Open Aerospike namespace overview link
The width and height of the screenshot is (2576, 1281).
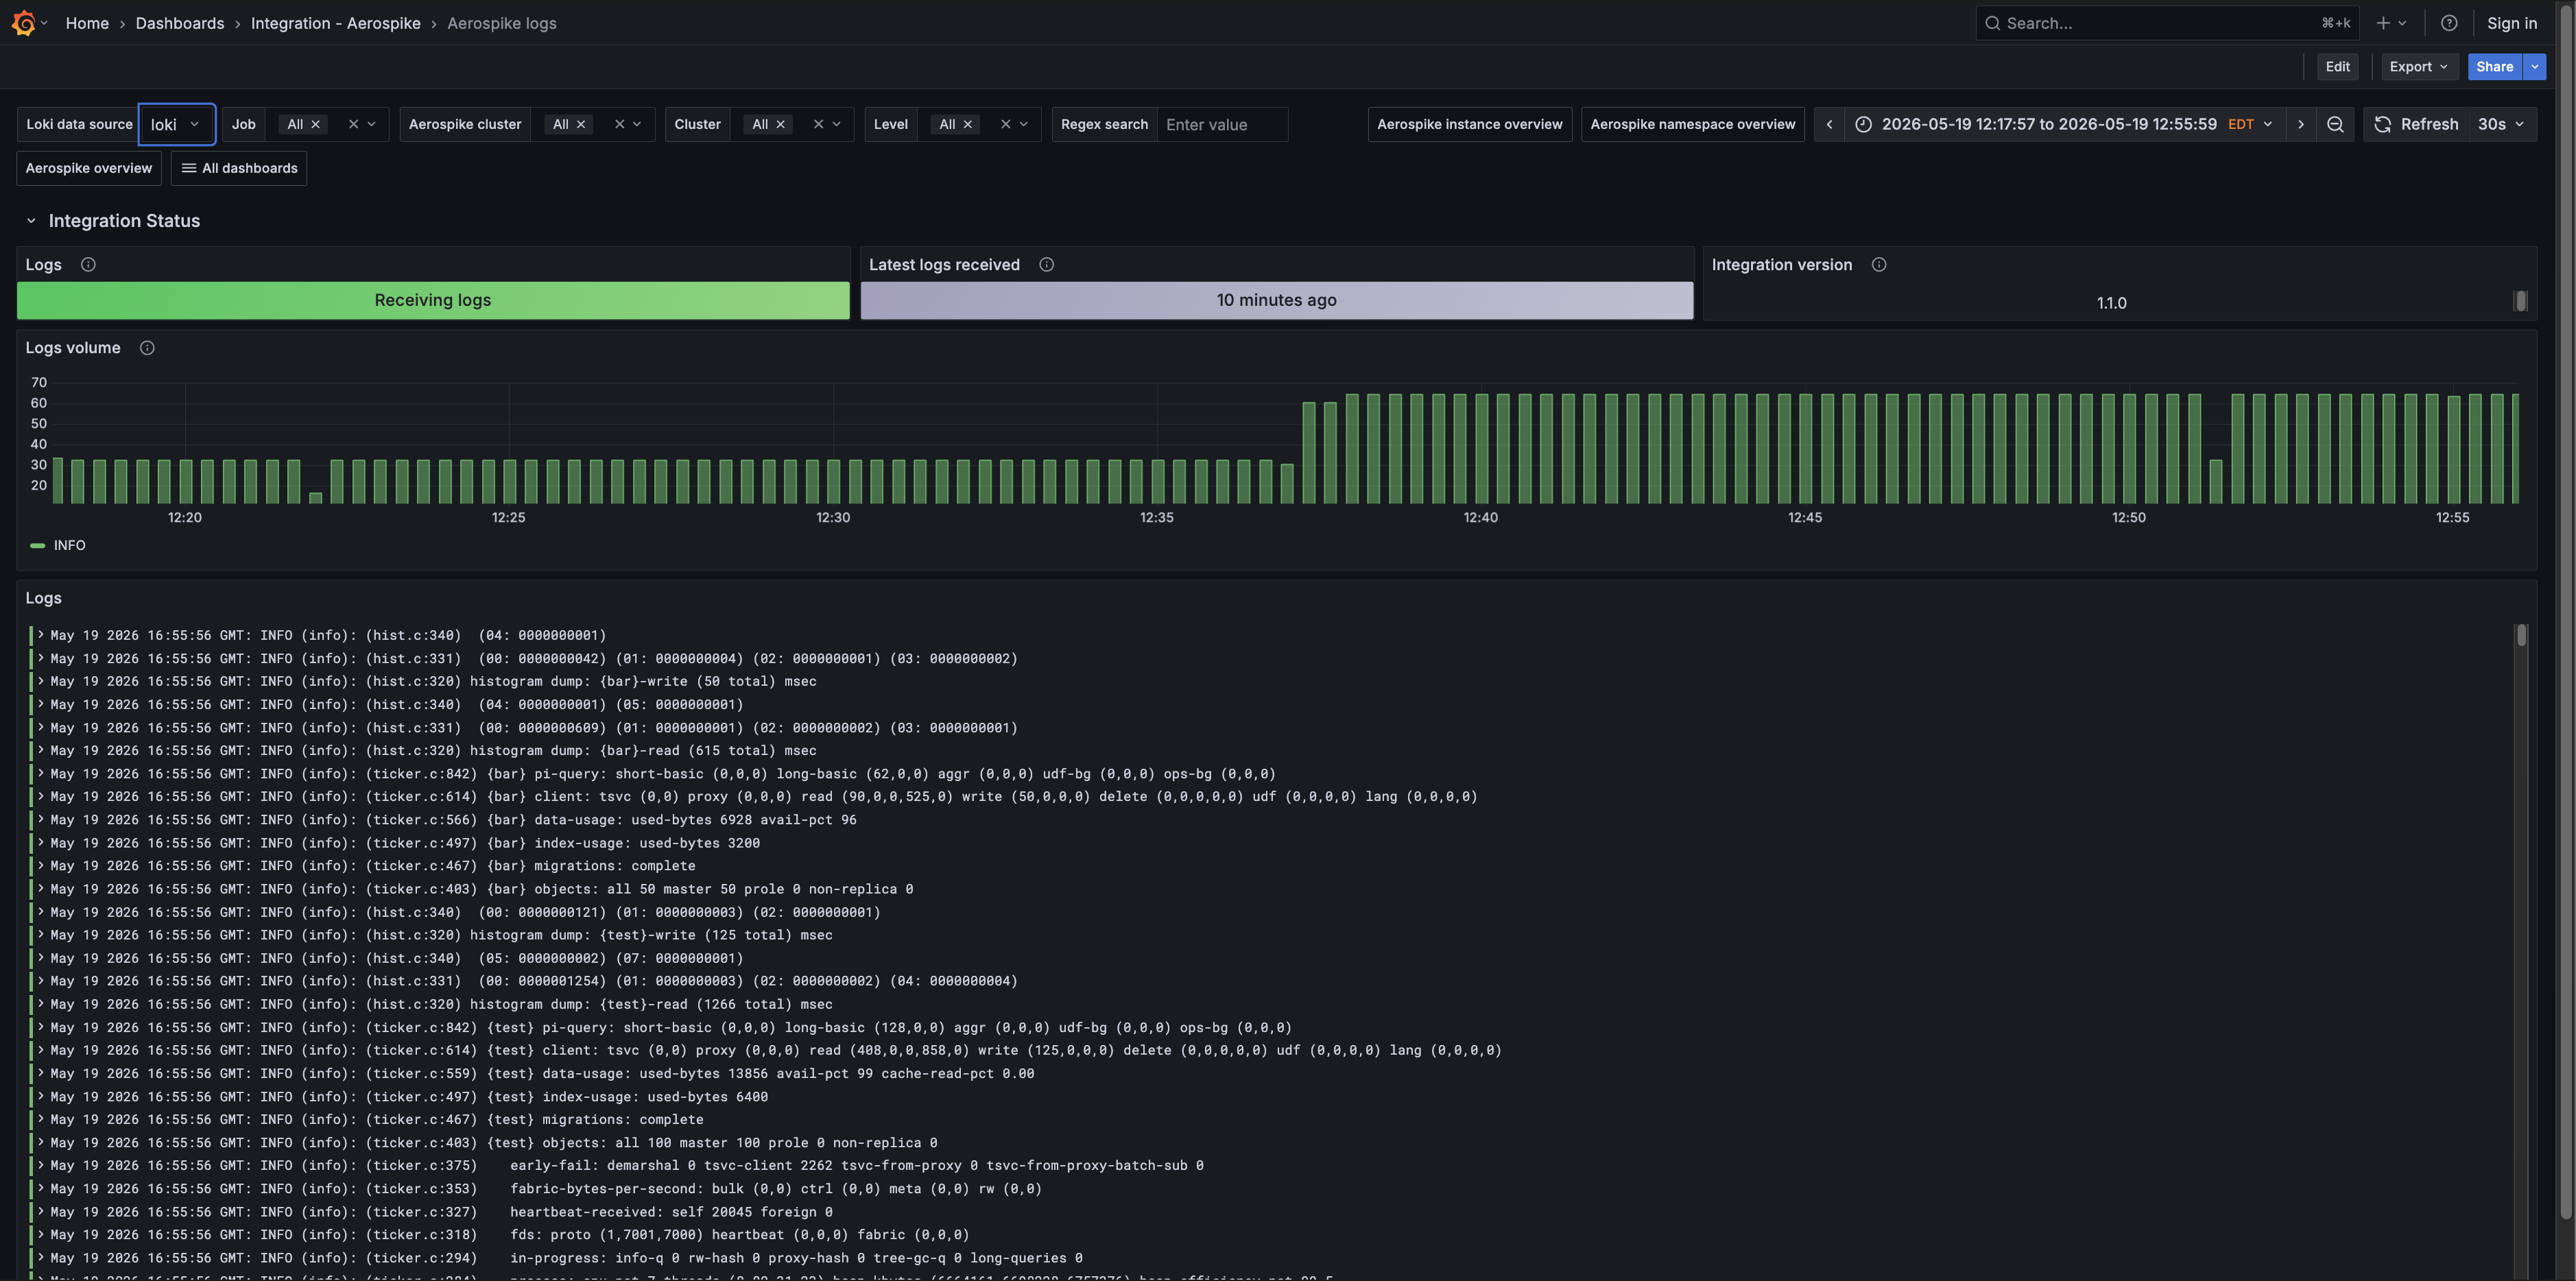click(x=1692, y=124)
